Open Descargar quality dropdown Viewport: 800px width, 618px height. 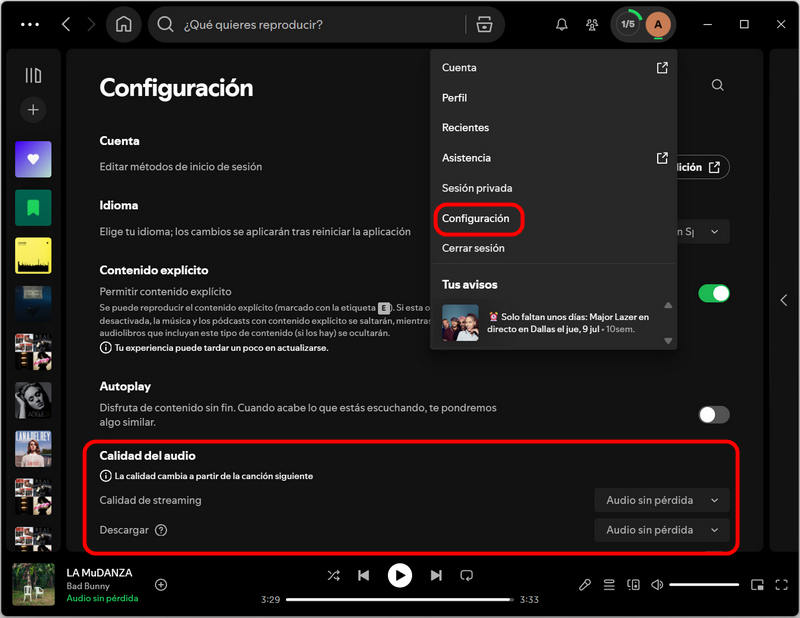point(662,530)
